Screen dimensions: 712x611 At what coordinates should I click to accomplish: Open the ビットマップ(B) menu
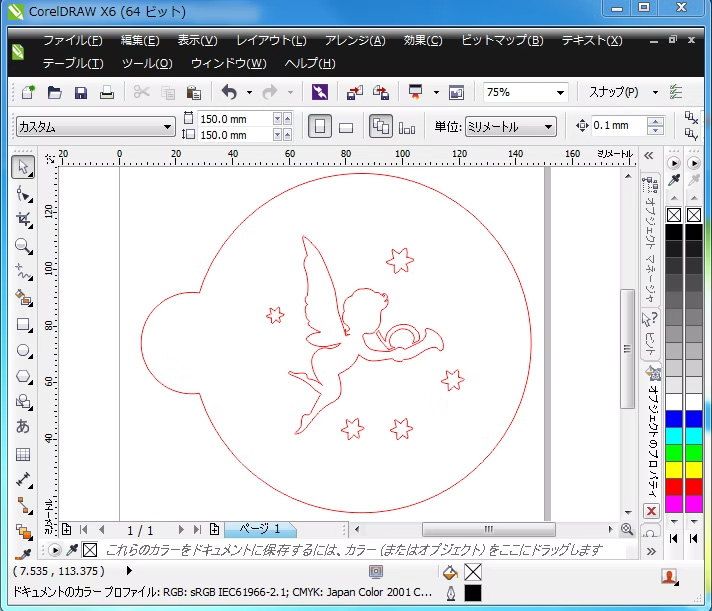[x=502, y=41]
